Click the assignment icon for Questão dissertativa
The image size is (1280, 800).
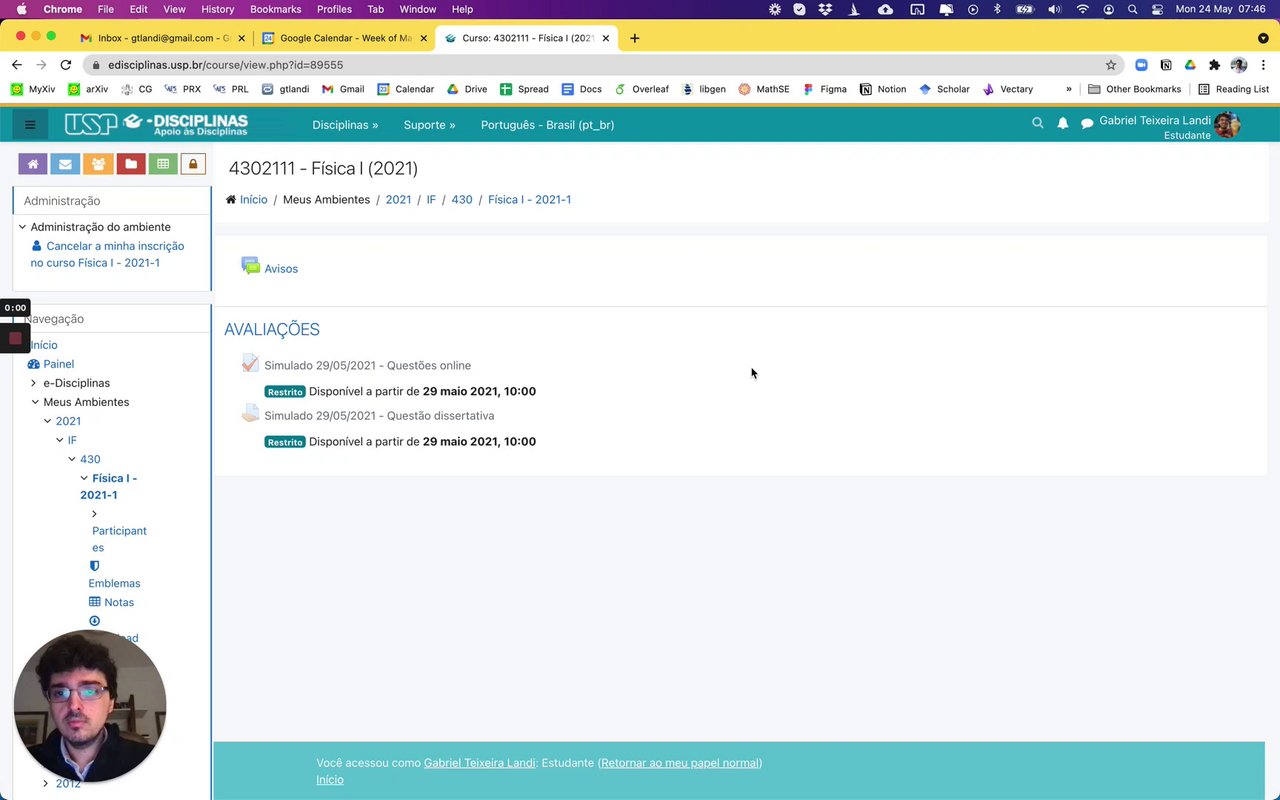[x=250, y=413]
